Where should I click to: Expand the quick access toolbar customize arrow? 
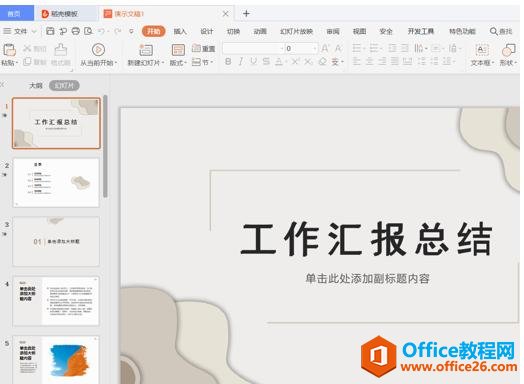coord(131,31)
